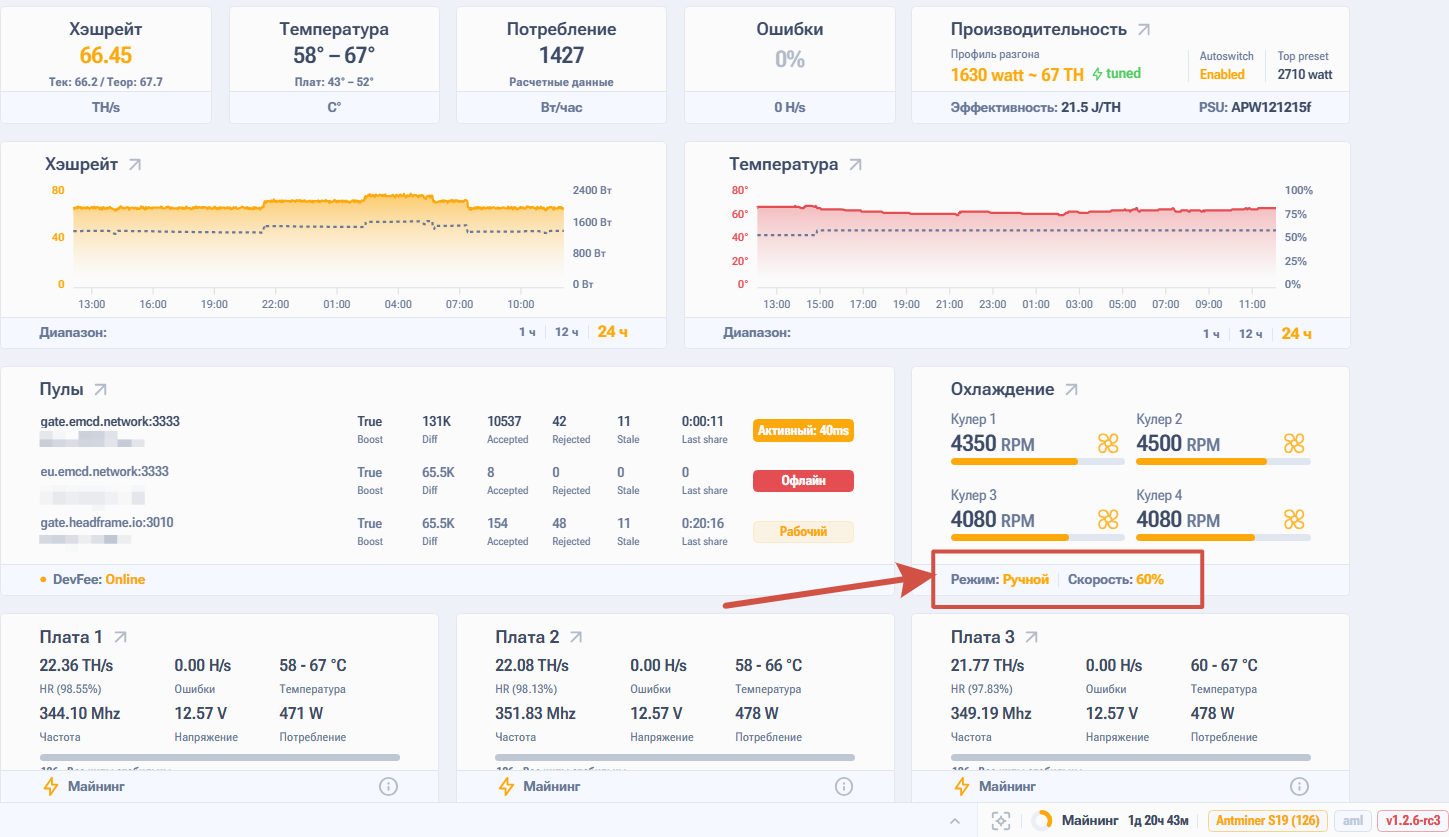Select pool gate.emcd.network:3333
The height and width of the screenshot is (837, 1449).
point(110,421)
